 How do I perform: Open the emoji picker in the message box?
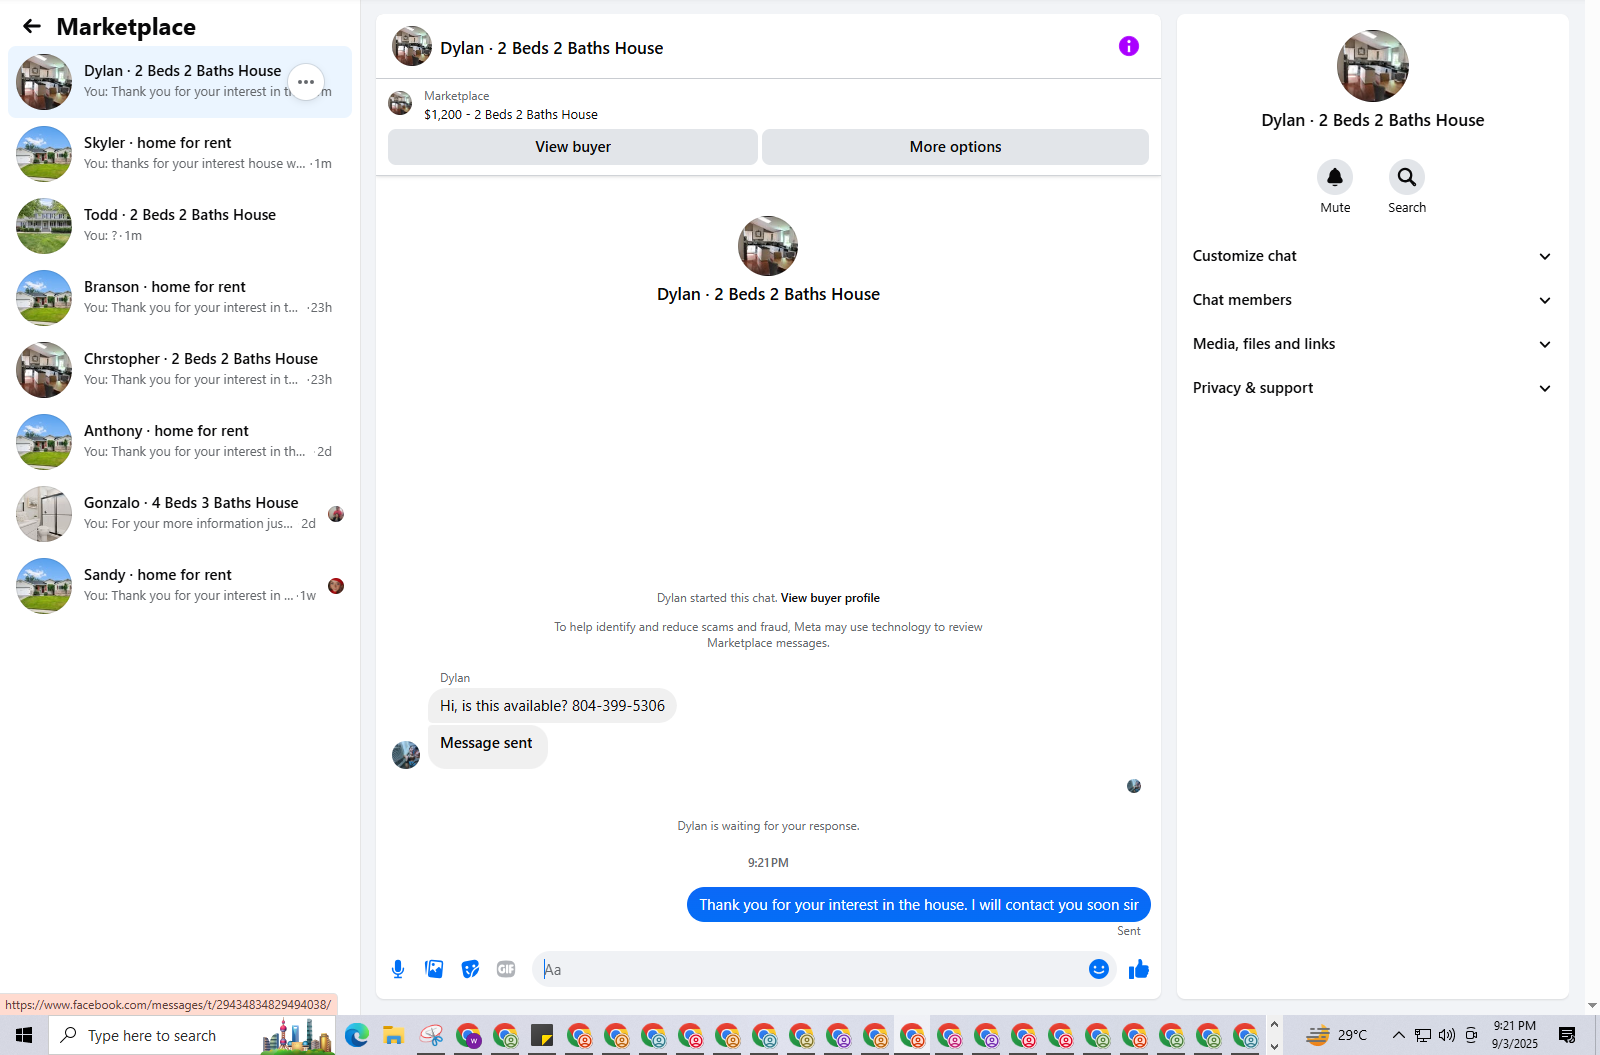[1099, 969]
